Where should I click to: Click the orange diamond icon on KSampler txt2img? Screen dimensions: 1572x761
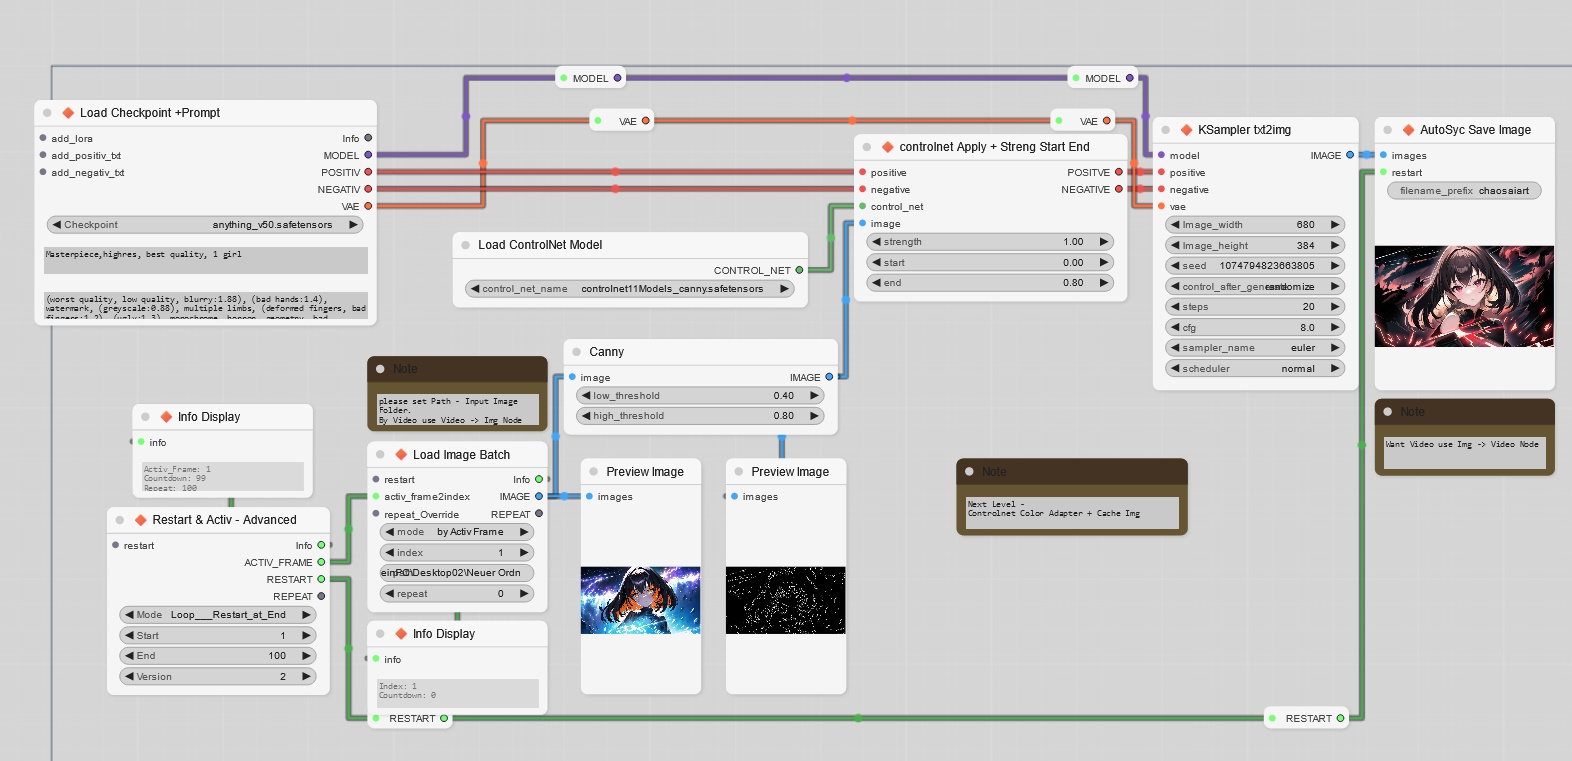click(1187, 130)
